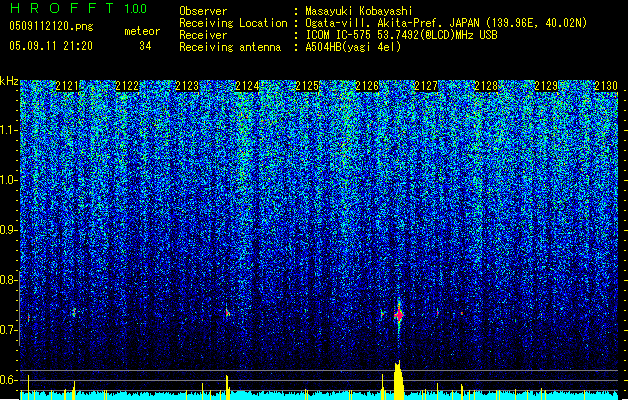Screen dimensions: 629x400
Task: Click the ICOM IC-575 receiver text
Action: point(401,35)
